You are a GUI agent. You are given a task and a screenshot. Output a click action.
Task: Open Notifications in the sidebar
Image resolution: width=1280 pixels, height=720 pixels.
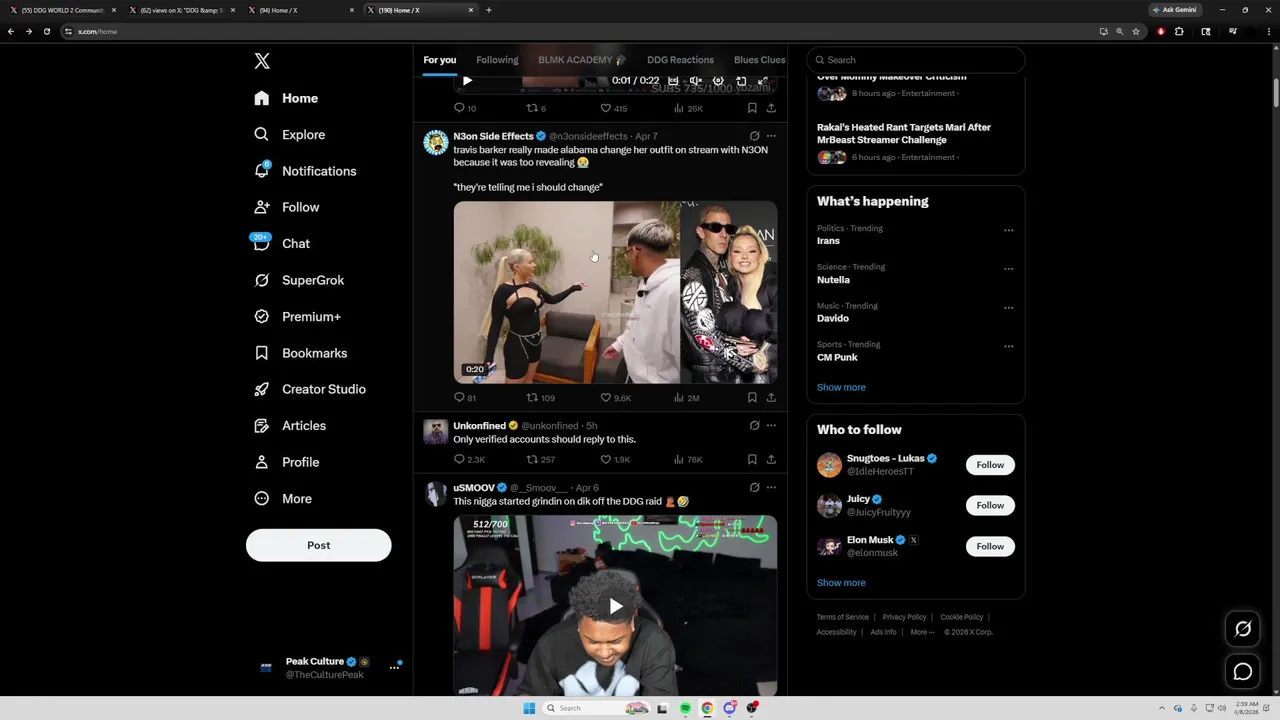point(305,171)
